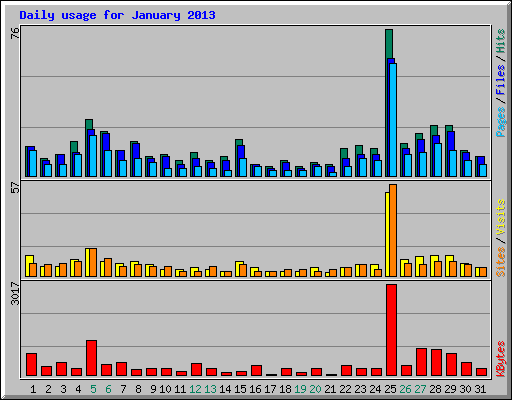Click day '1' on the x-axis
Viewport: 512px width, 400px height.
33,389
